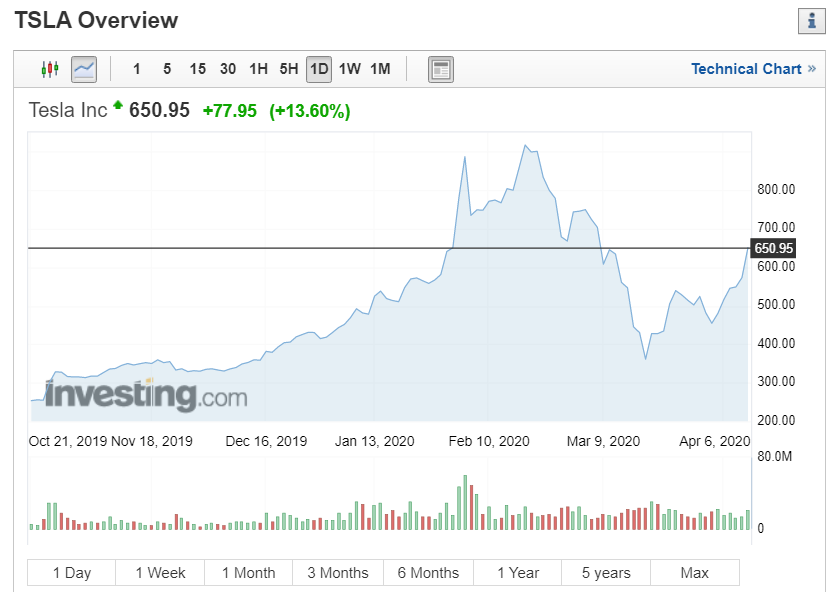838x592 pixels.
Task: Set interval to 30 minutes
Action: [x=228, y=69]
